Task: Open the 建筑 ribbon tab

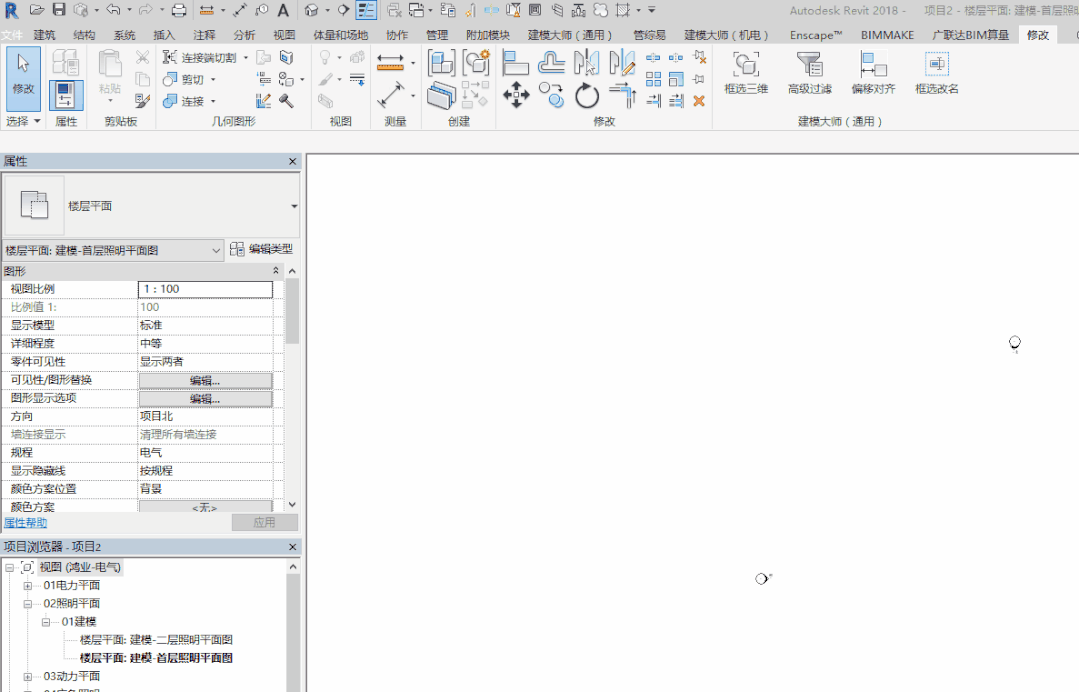Action: pos(45,34)
